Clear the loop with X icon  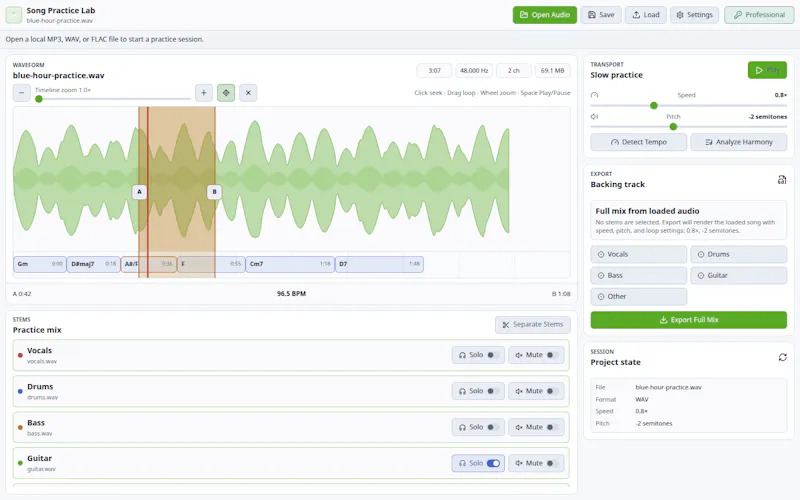[248, 93]
